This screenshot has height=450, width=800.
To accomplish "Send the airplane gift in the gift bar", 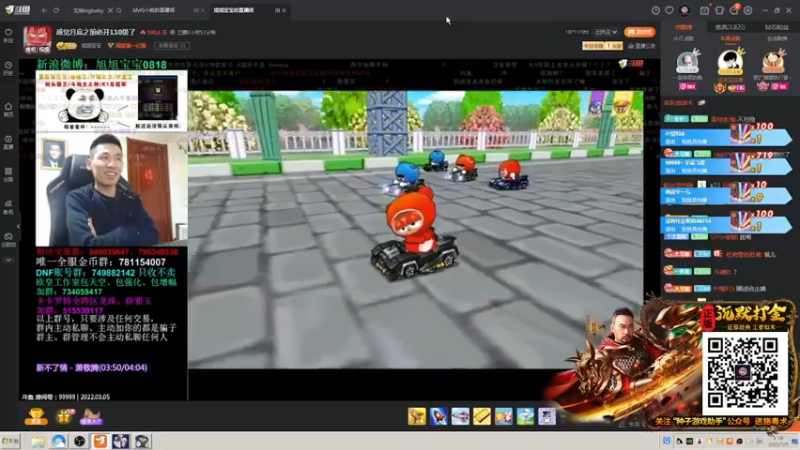I will [x=460, y=416].
